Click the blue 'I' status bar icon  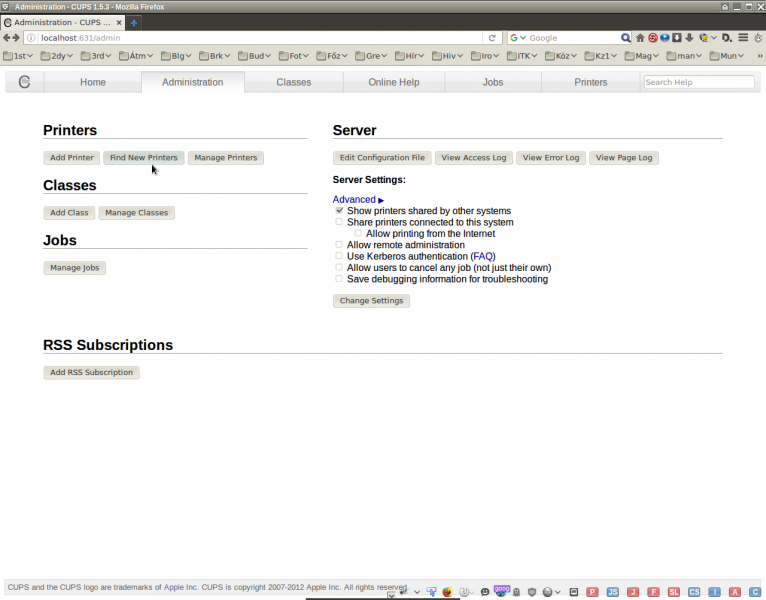[x=714, y=592]
